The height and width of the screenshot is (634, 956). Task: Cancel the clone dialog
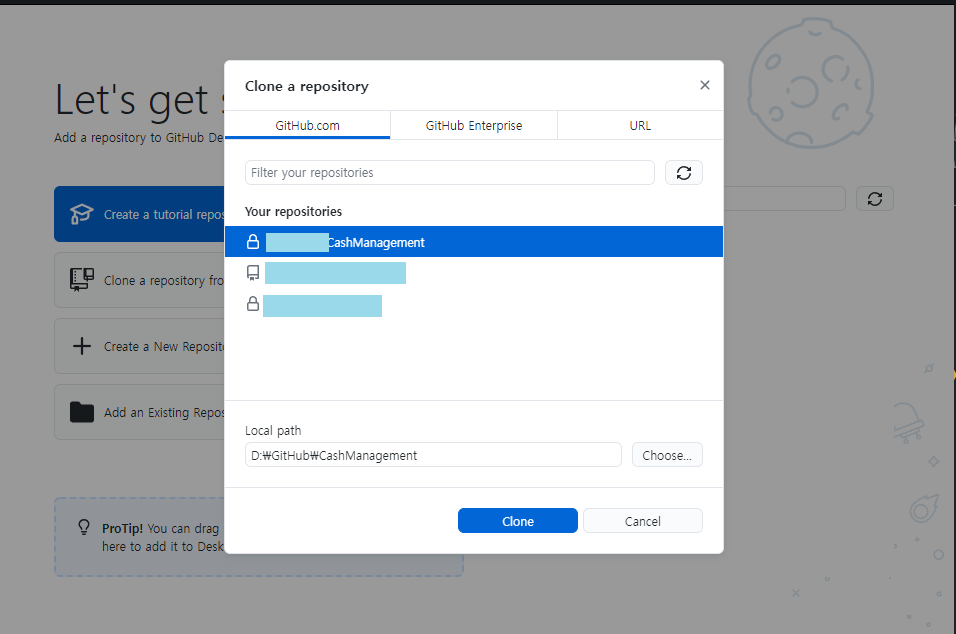coord(643,521)
